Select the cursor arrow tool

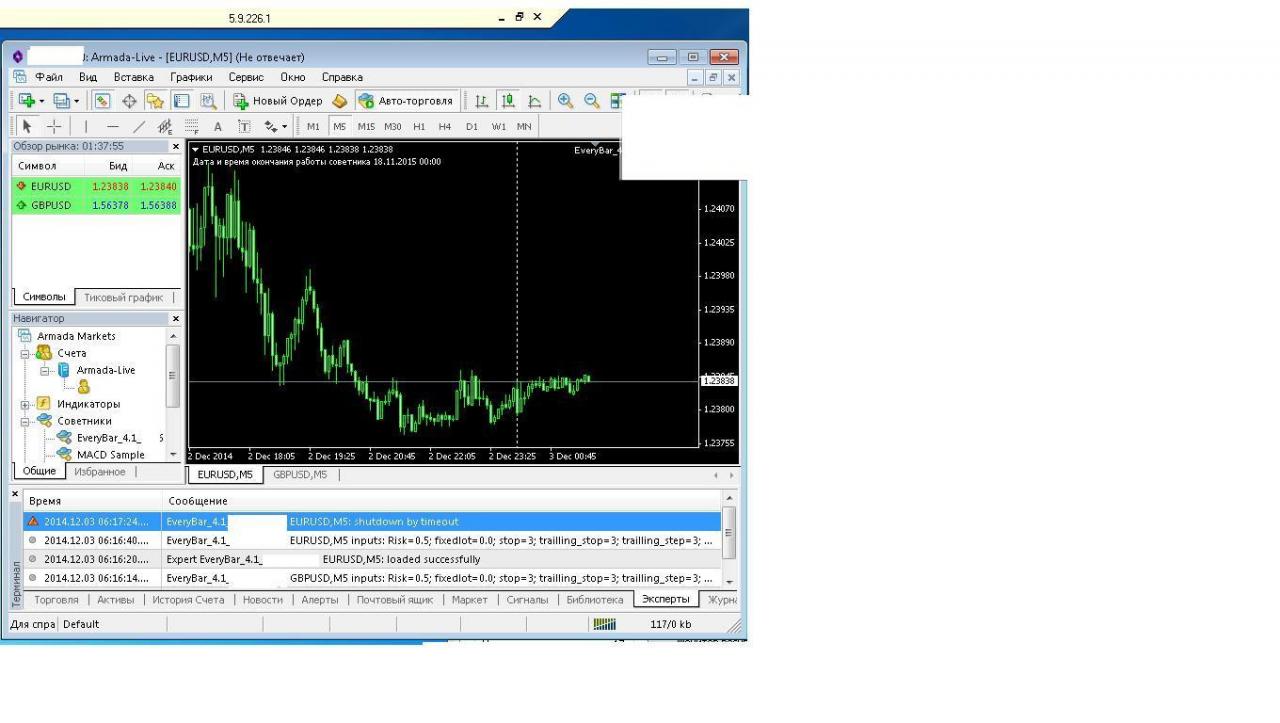27,127
